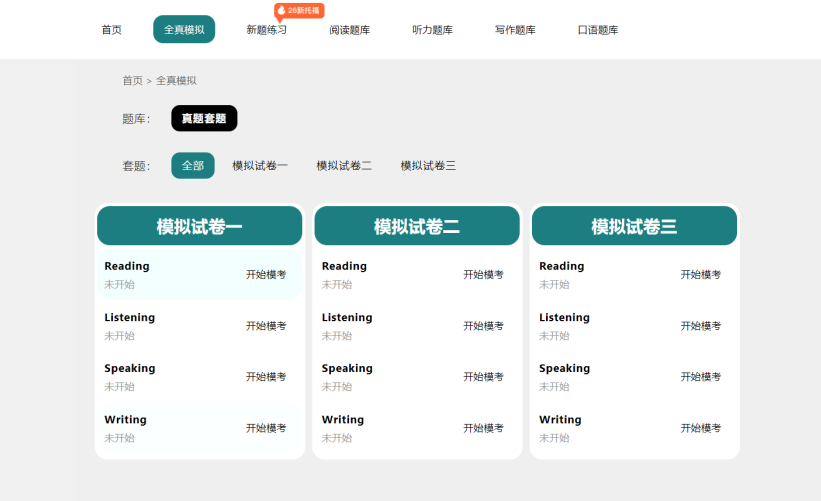821x501 pixels.
Task: Open the 阅读题库 section
Action: coord(349,30)
